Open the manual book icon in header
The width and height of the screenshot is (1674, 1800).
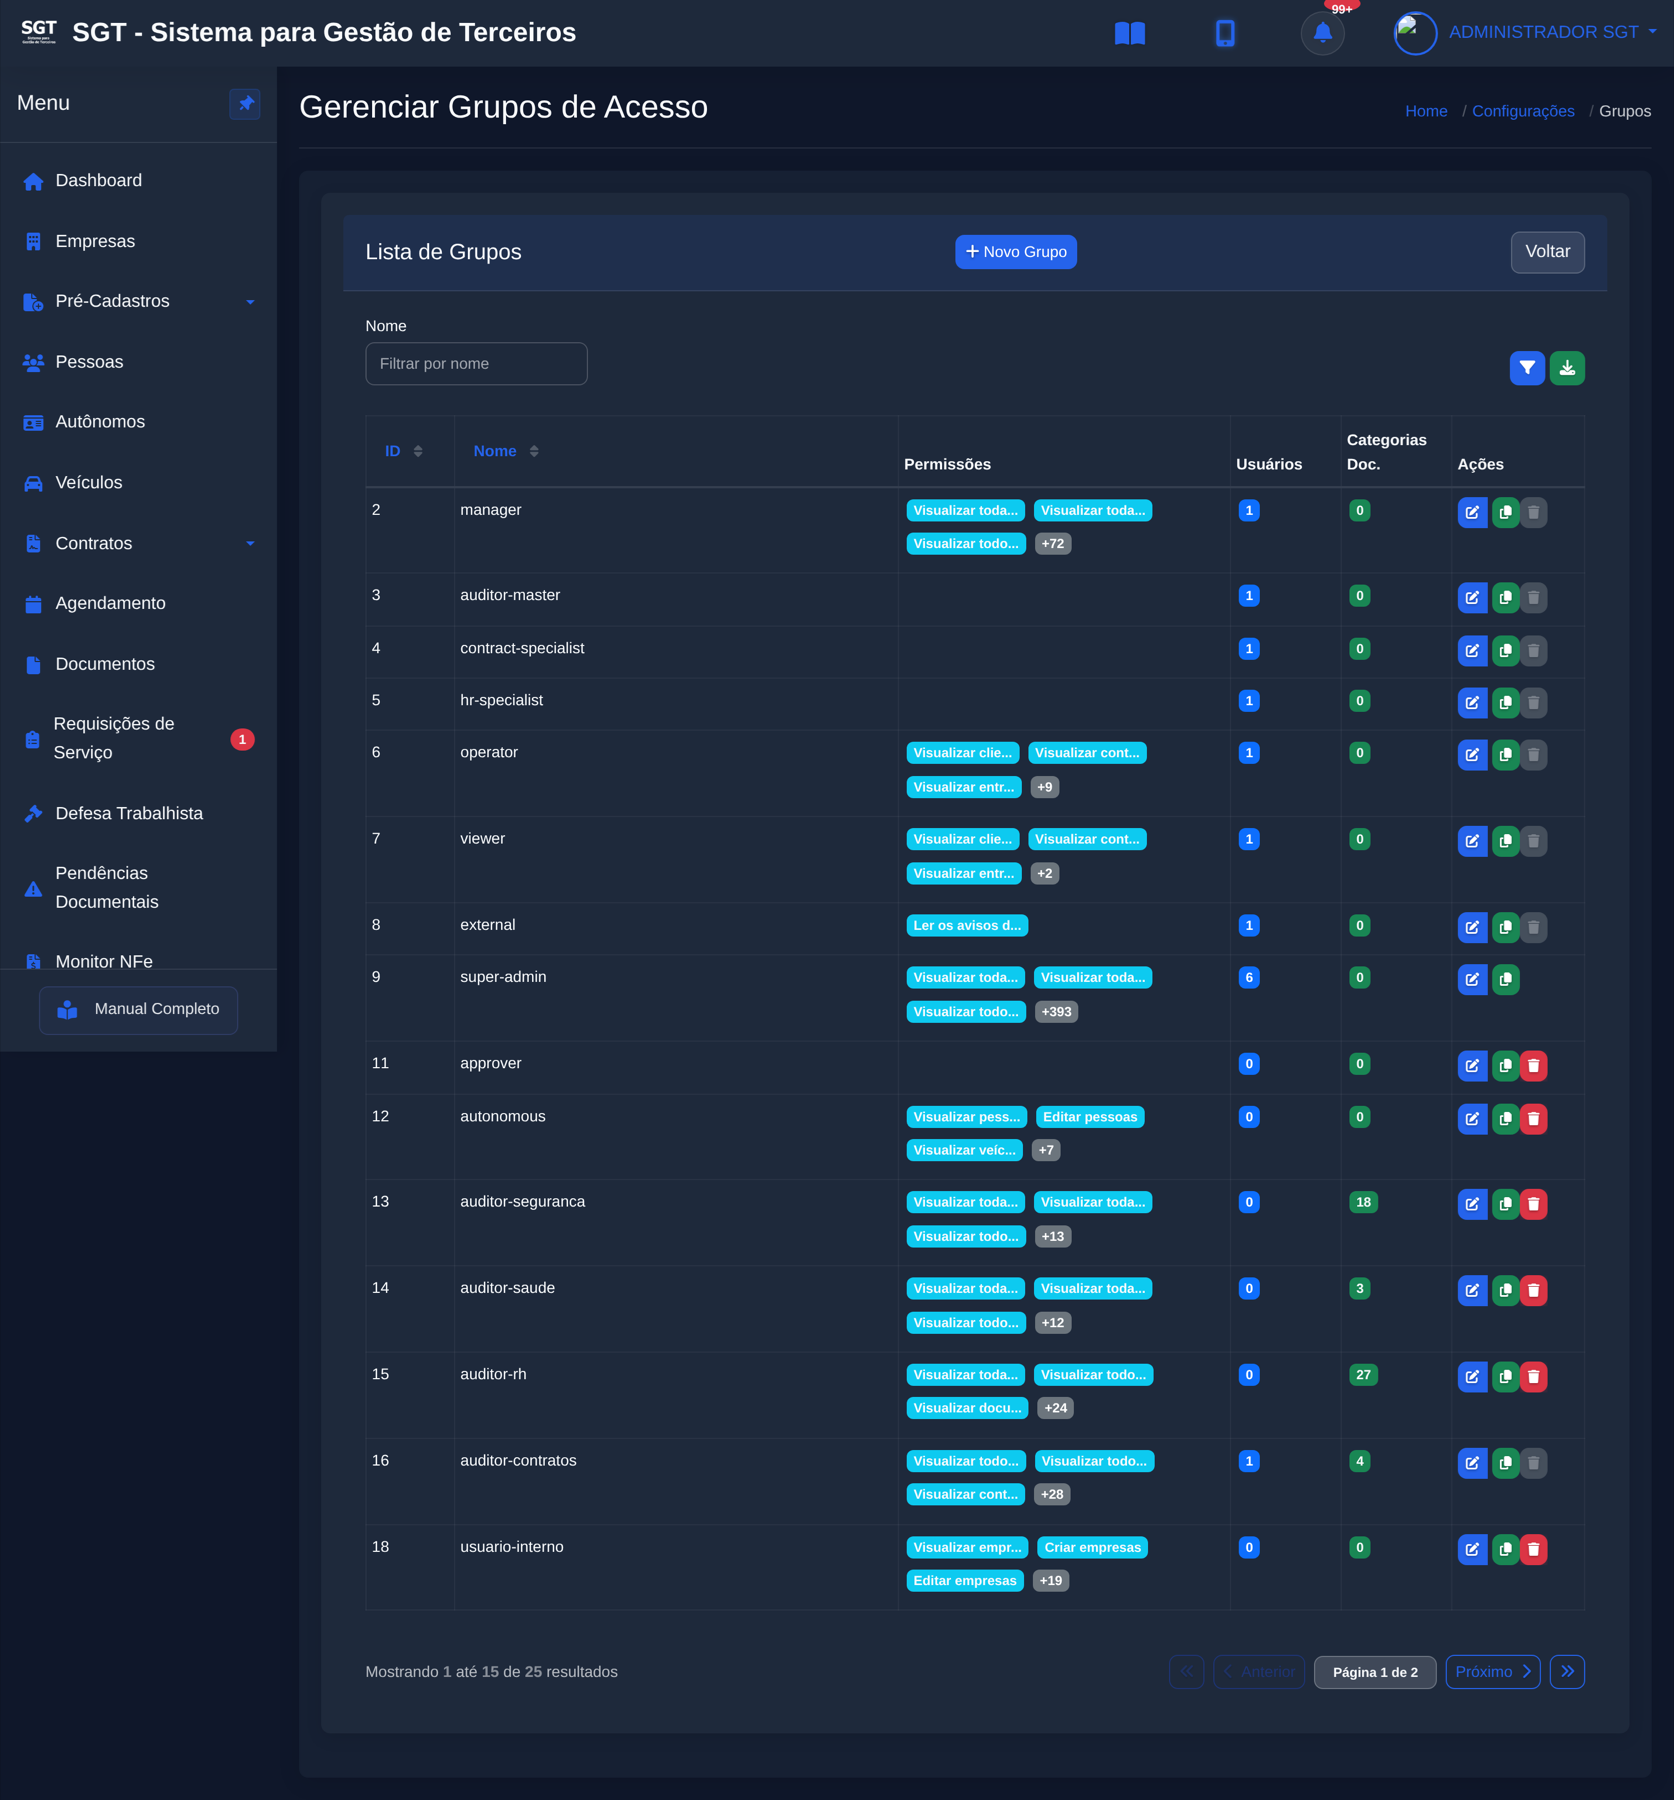(1129, 33)
